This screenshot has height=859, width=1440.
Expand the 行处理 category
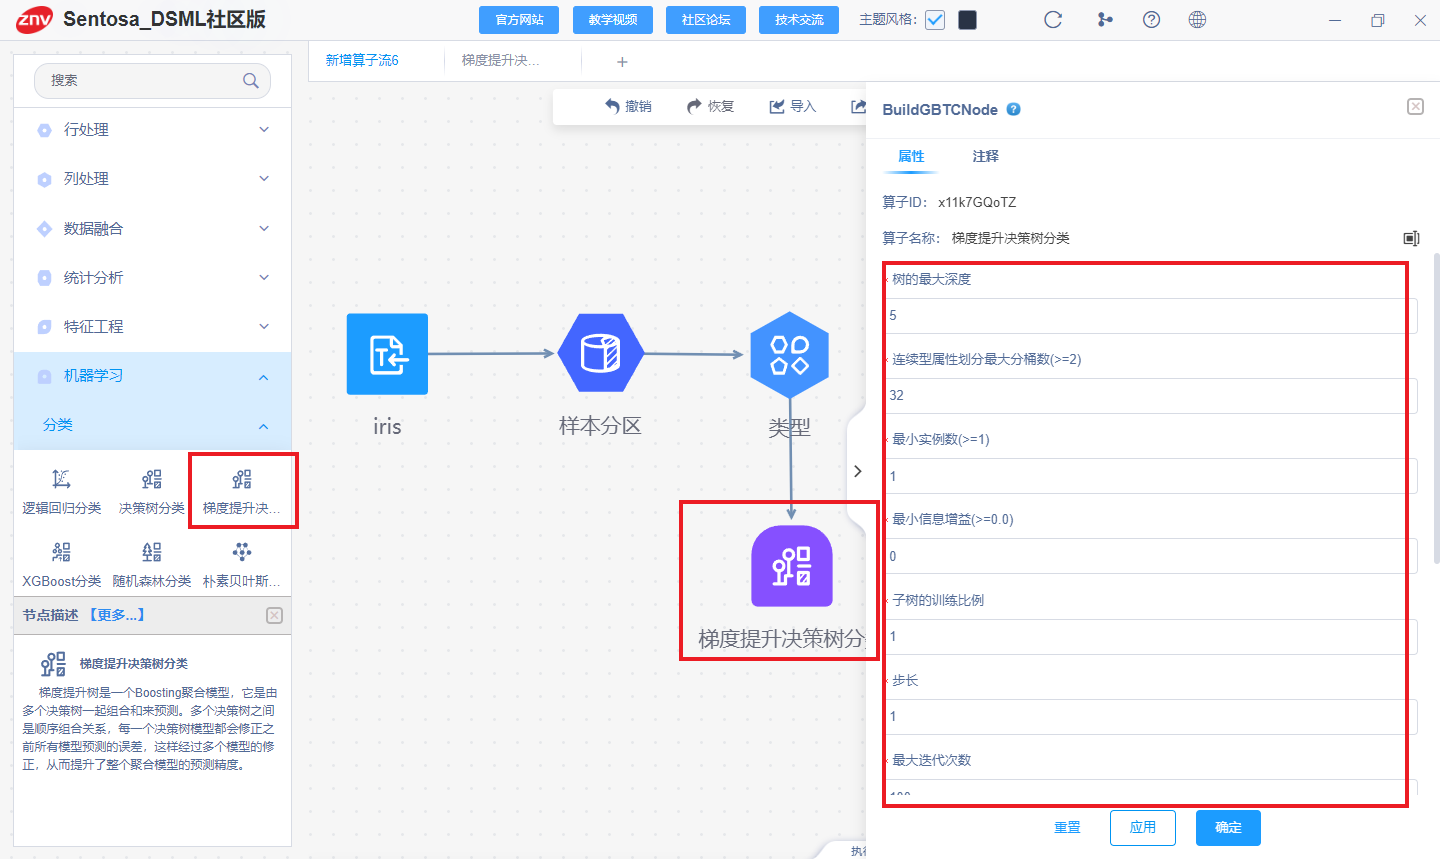[x=152, y=130]
